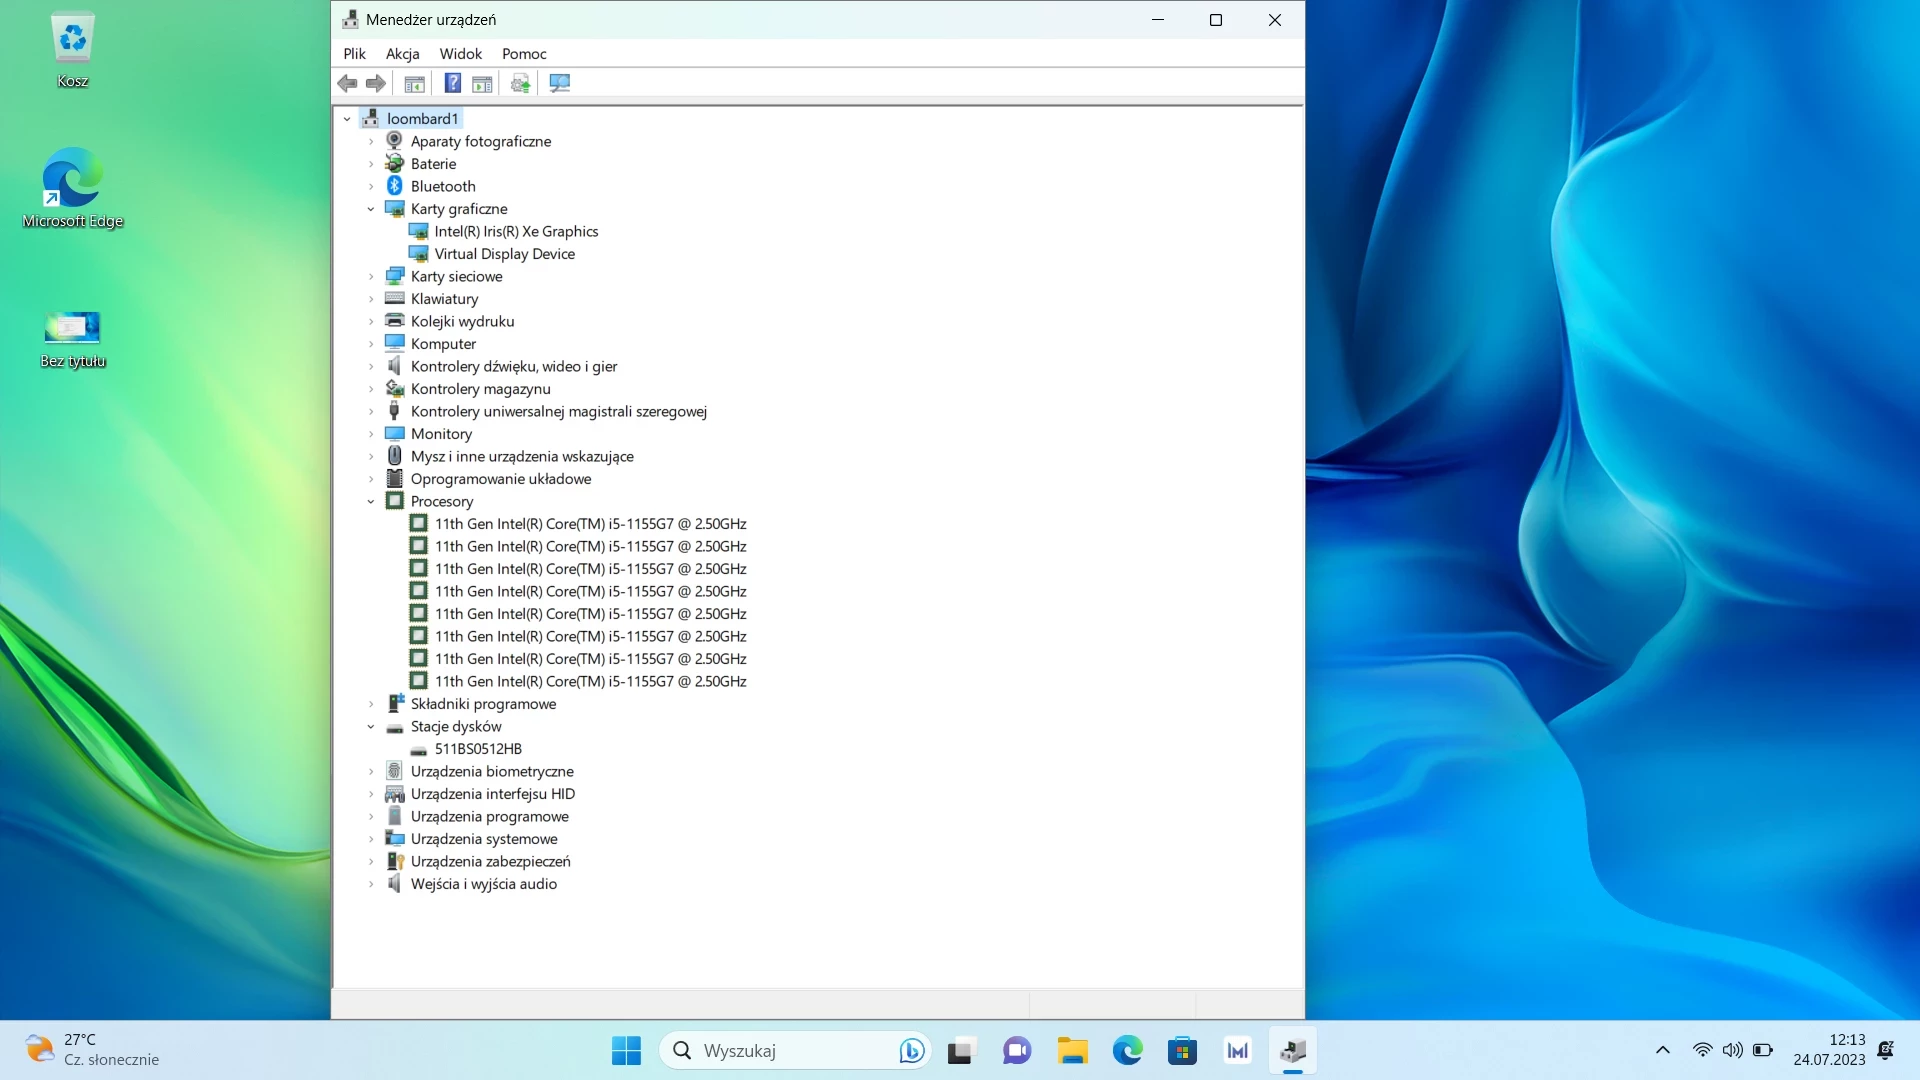Select Urządzenia programowe entry
Viewport: 1920px width, 1080px height.
click(489, 817)
